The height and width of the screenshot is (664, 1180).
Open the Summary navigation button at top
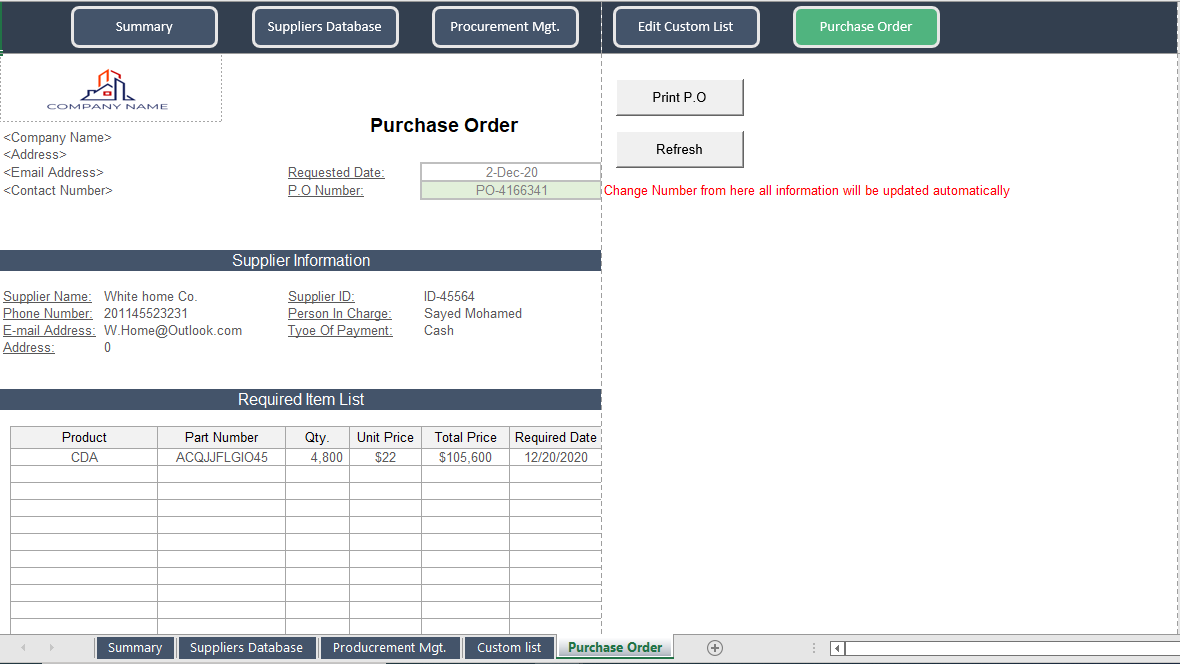(x=144, y=27)
